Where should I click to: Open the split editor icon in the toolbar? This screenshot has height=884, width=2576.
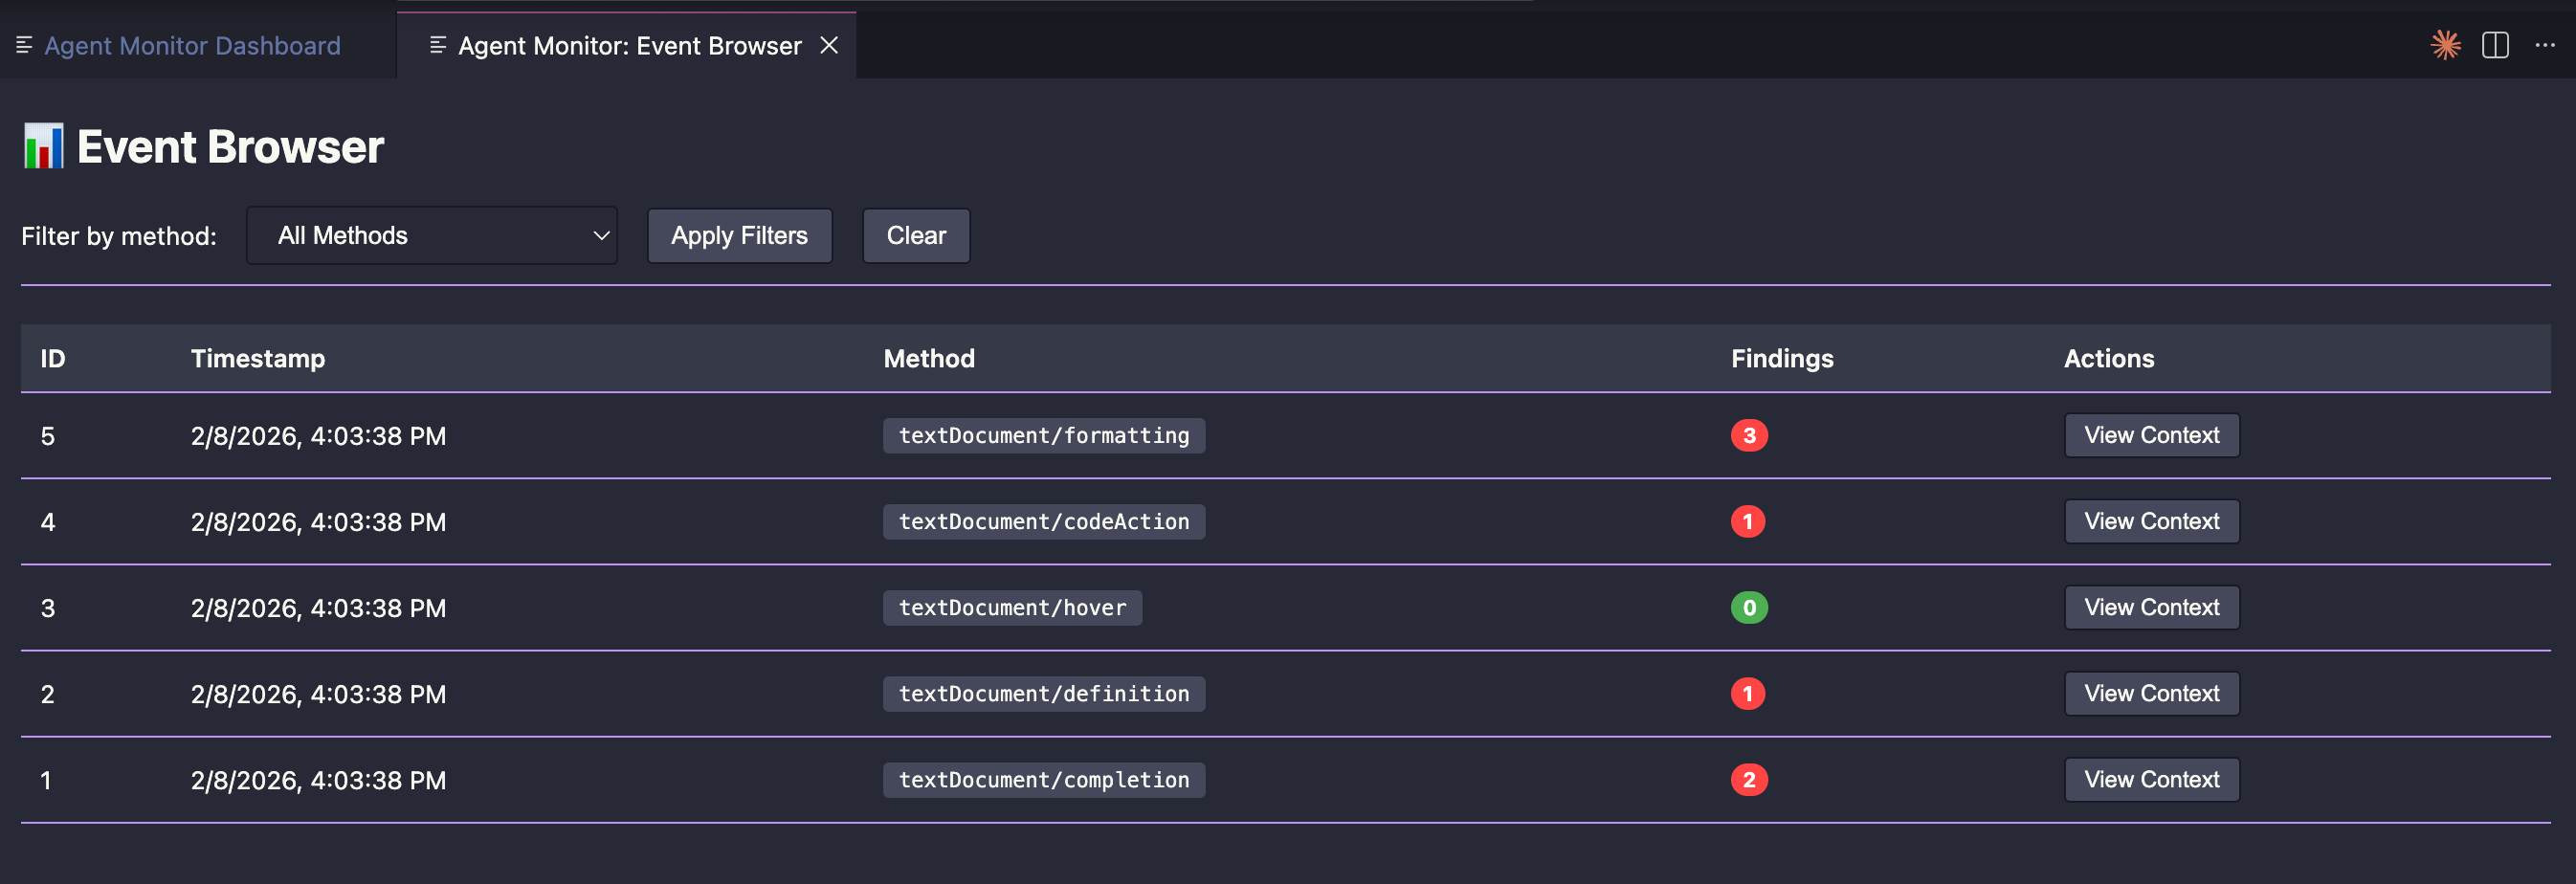[2494, 45]
